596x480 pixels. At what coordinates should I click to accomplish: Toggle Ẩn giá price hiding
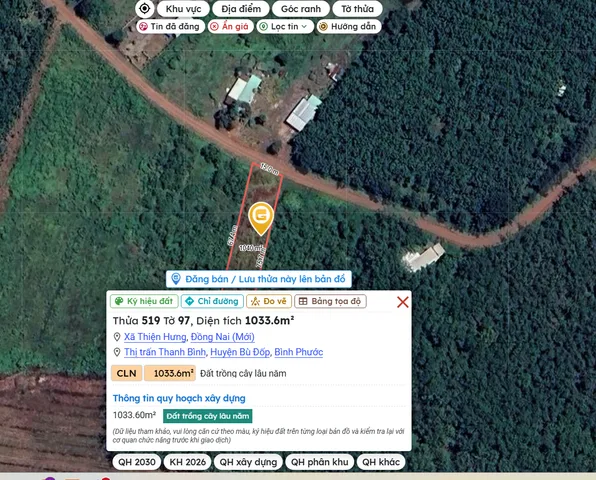click(230, 27)
